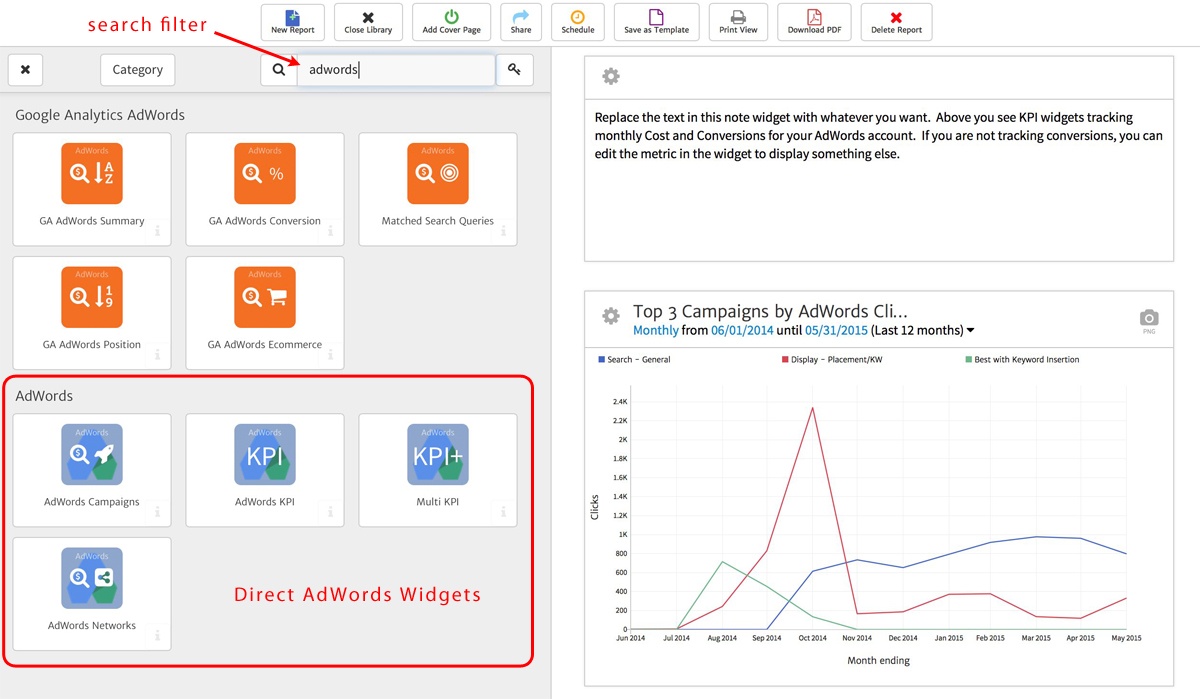The width and height of the screenshot is (1200, 699).
Task: Click Save as Template
Action: (656, 22)
